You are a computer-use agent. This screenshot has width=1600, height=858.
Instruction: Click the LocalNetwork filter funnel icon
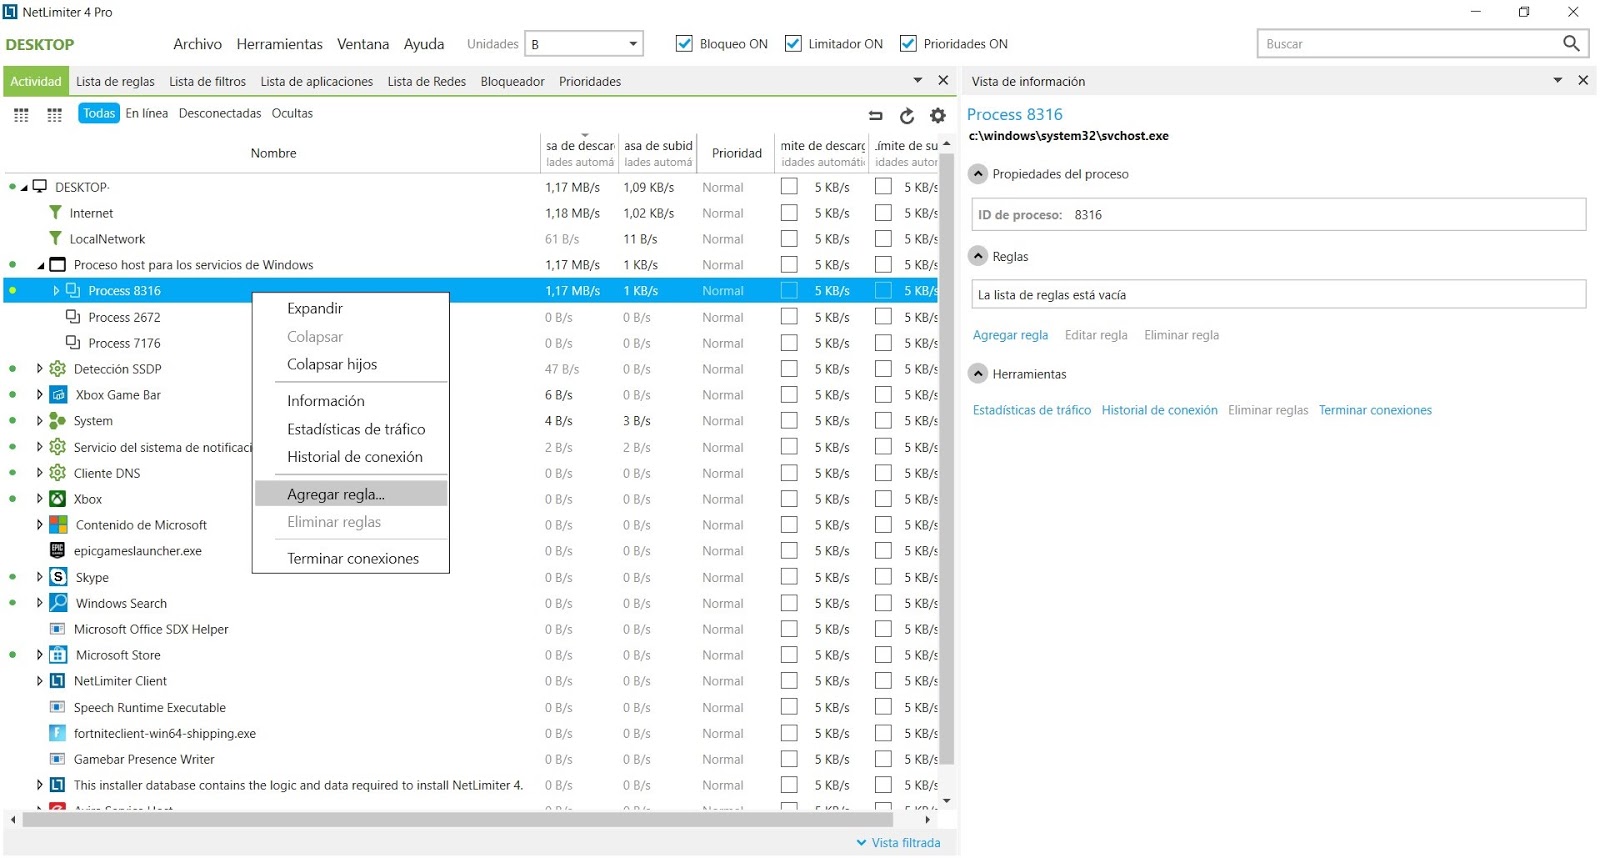(56, 239)
